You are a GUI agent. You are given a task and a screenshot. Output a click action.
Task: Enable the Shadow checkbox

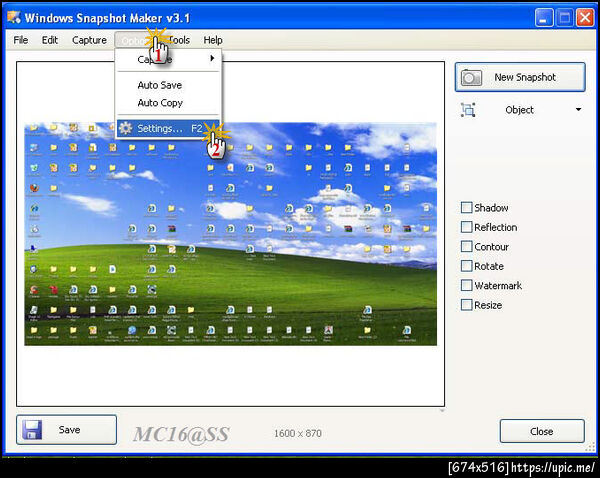click(466, 208)
